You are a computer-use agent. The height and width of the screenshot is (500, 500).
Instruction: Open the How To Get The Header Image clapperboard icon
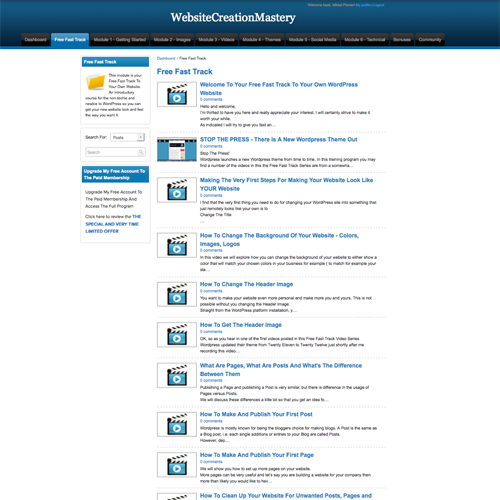[177, 335]
